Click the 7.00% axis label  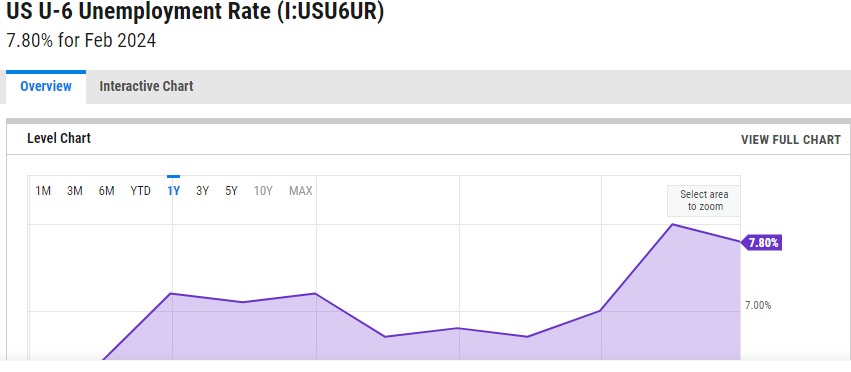click(758, 305)
